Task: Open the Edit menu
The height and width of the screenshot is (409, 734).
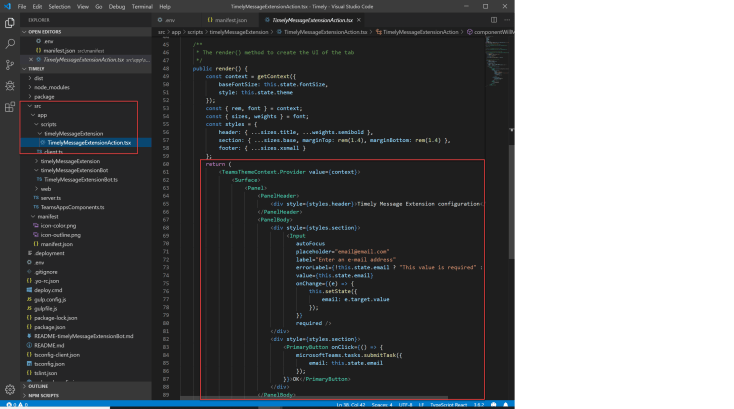Action: (x=37, y=7)
